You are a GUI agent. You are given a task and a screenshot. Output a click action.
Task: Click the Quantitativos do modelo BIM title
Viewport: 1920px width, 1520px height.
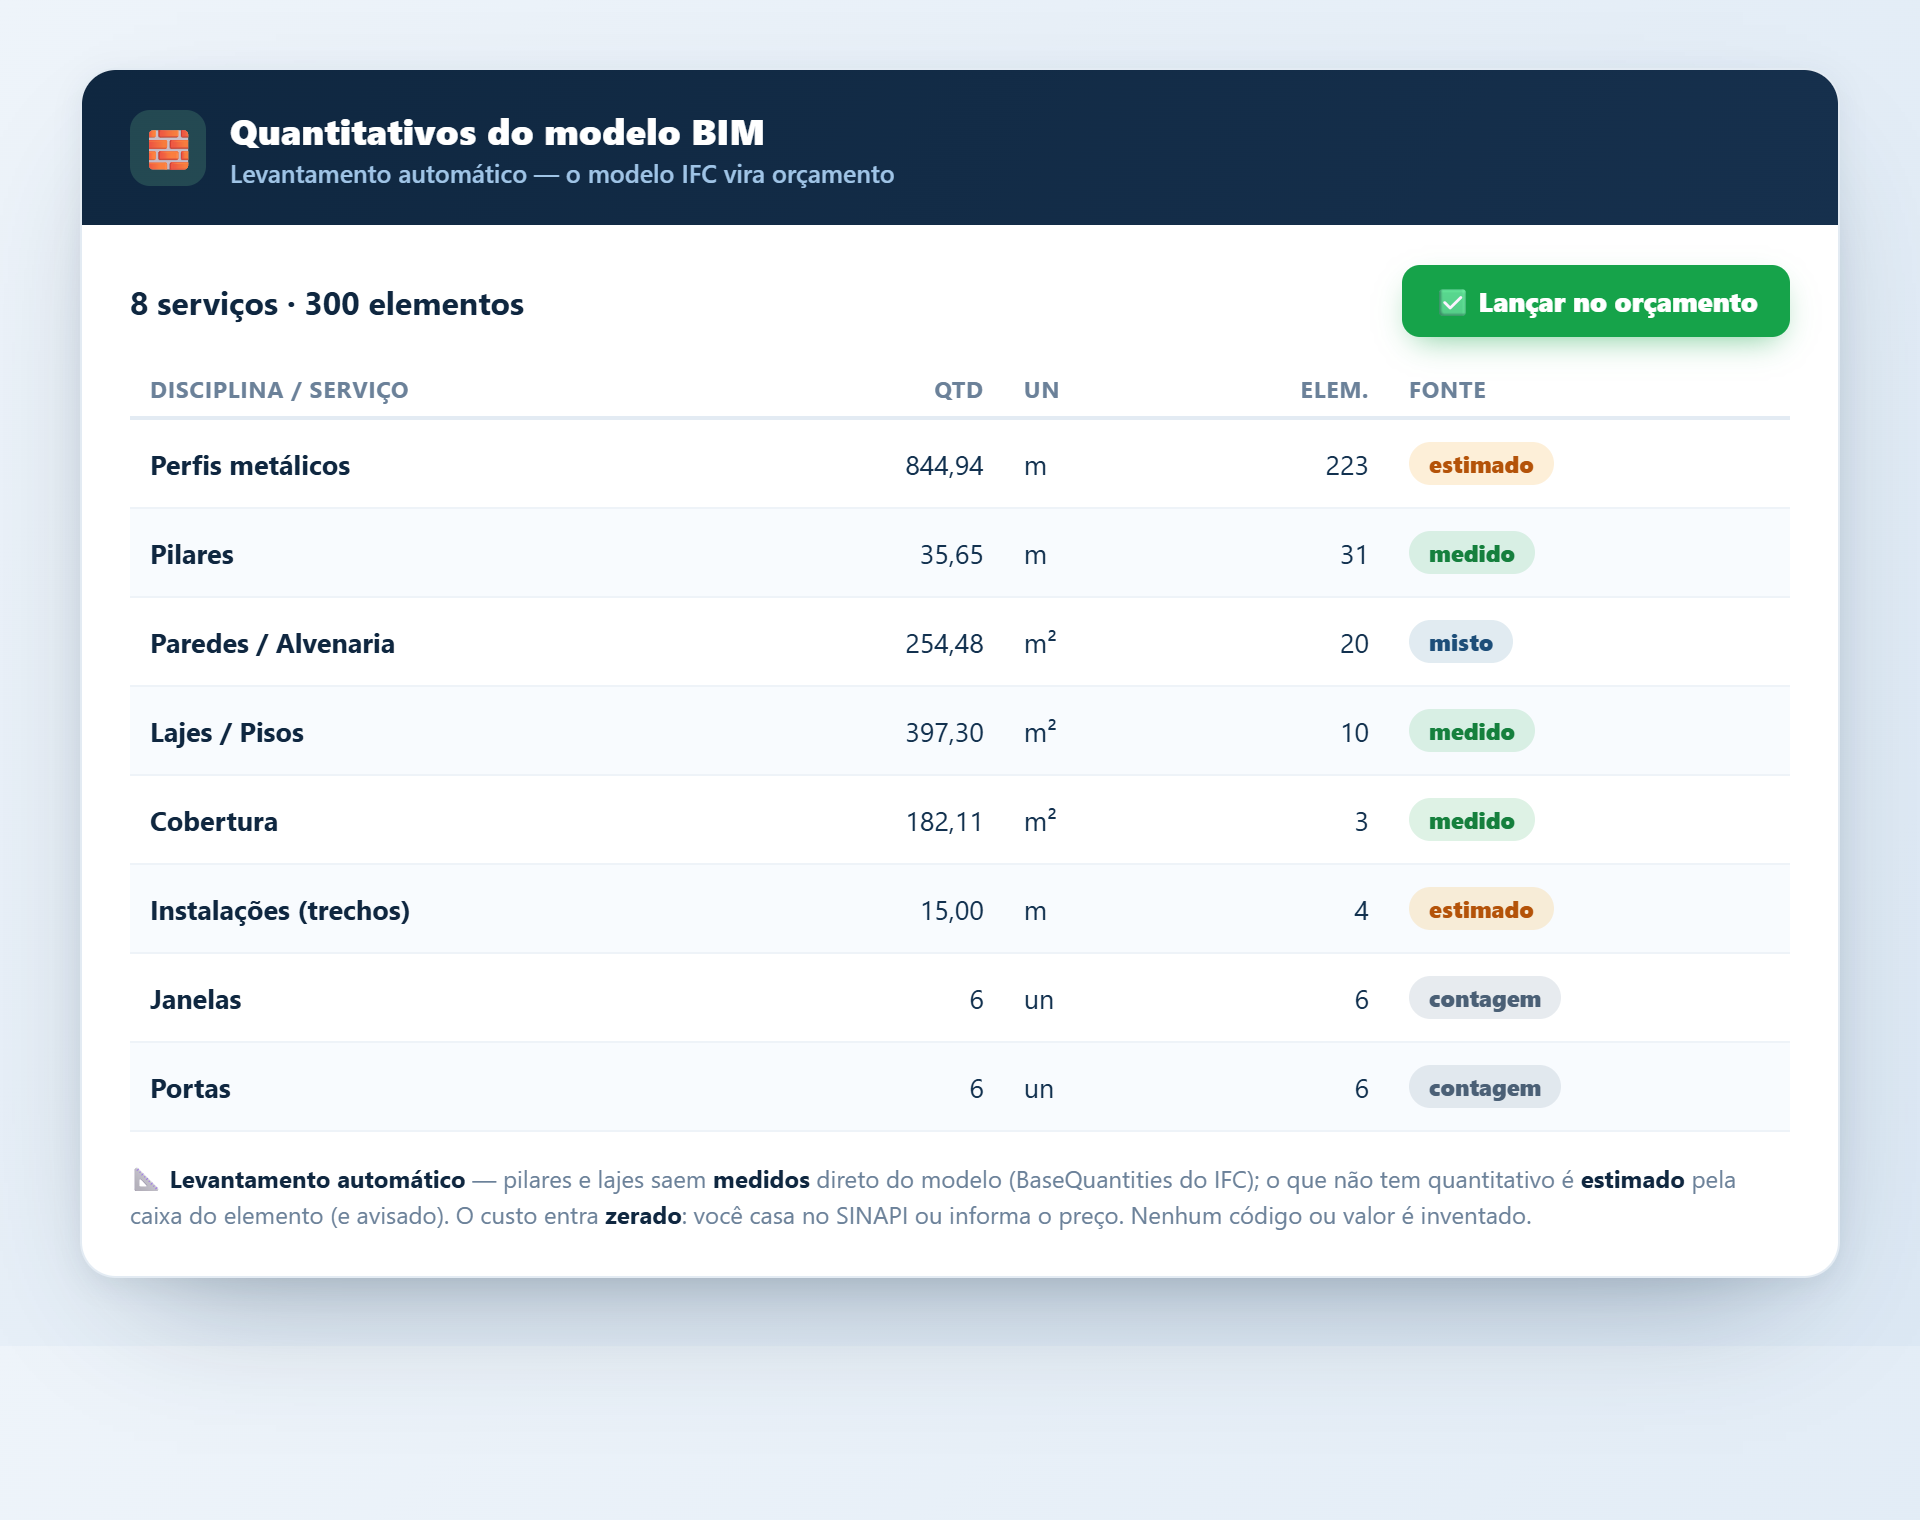pyautogui.click(x=497, y=132)
